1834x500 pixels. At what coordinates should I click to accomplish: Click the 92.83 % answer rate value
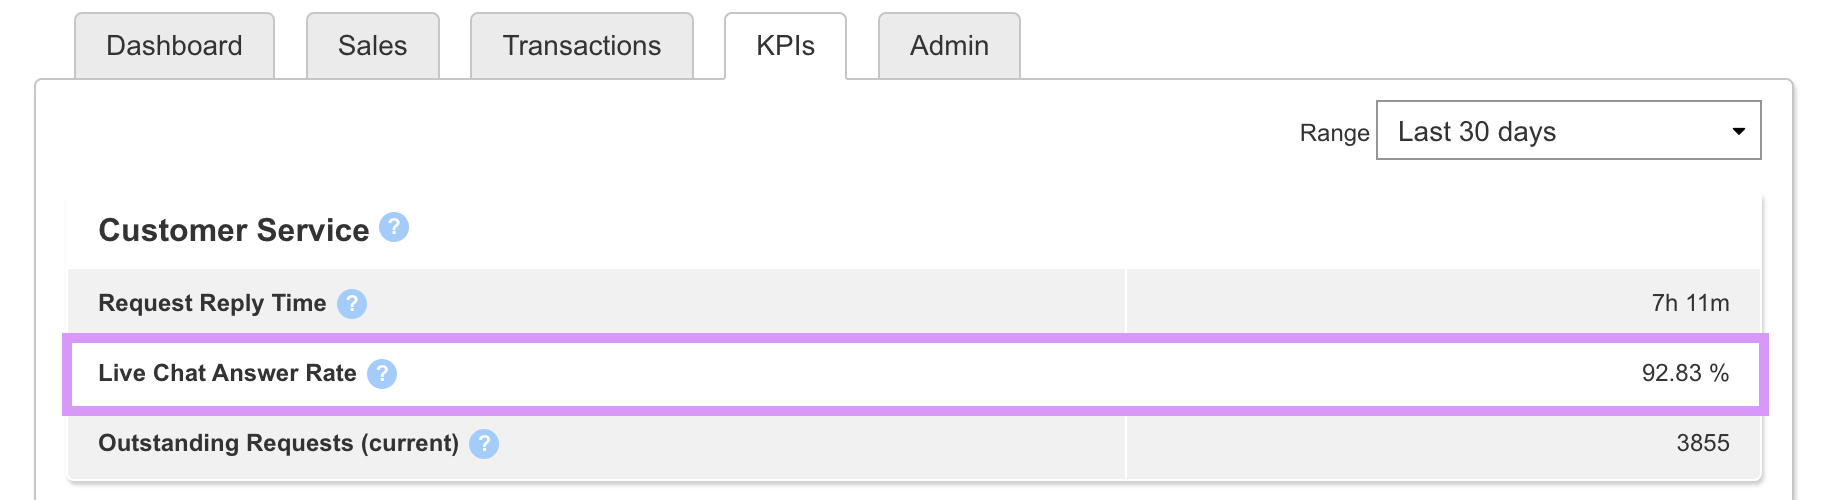[x=1685, y=373]
